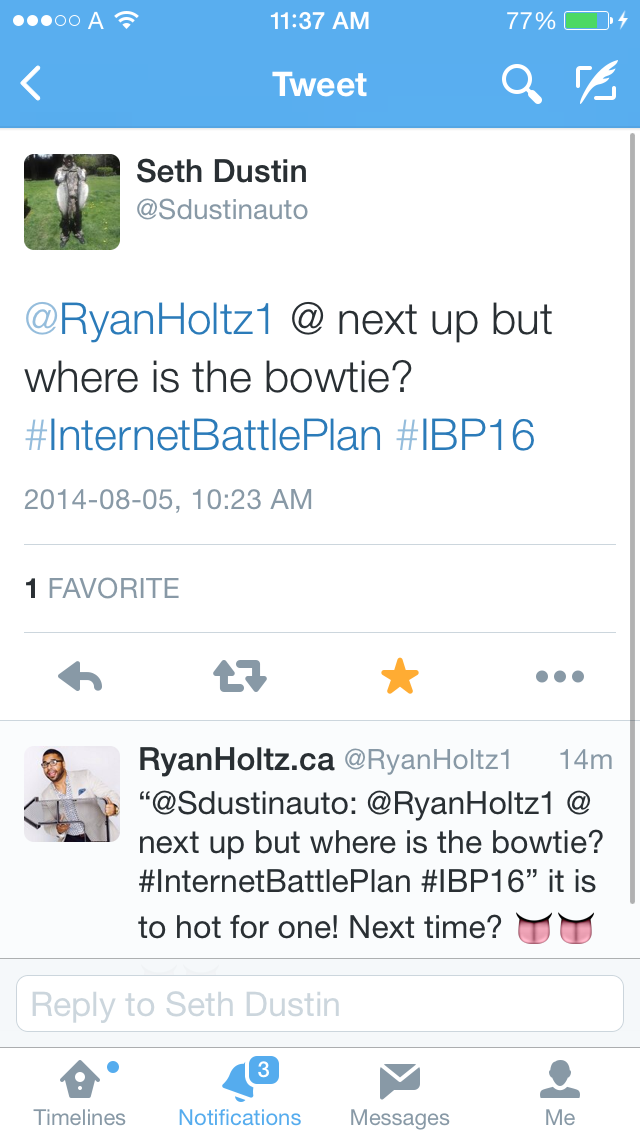
Task: Open more options ellipsis menu
Action: (559, 678)
